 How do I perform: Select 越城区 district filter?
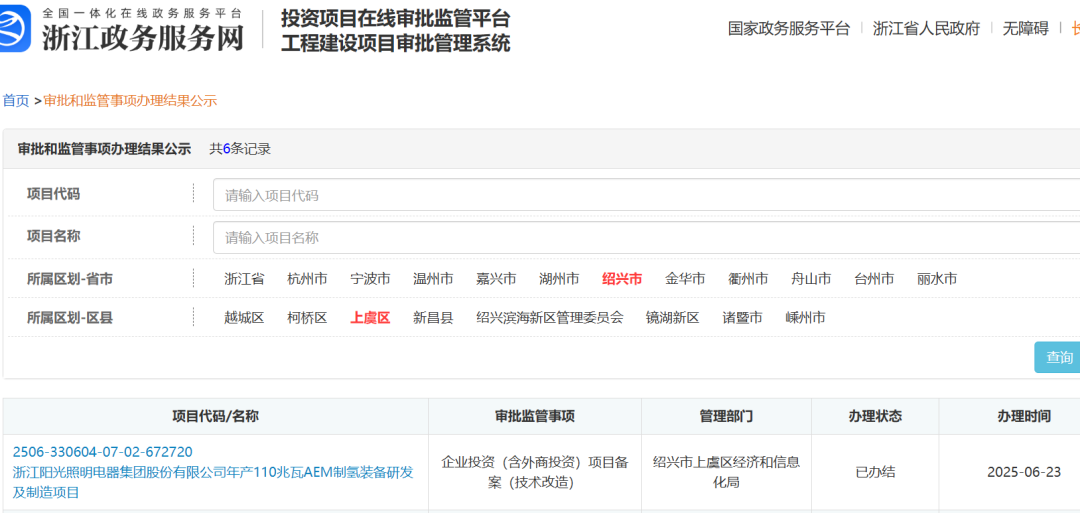pyautogui.click(x=244, y=318)
